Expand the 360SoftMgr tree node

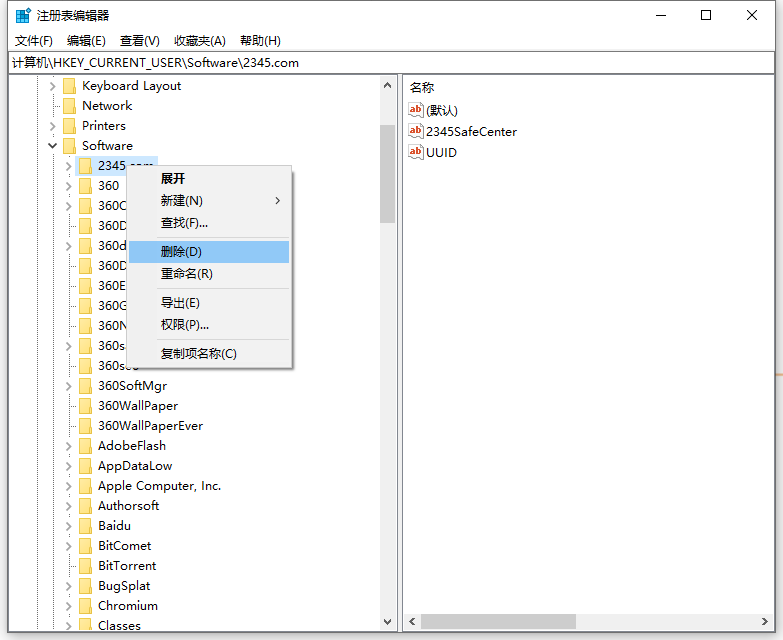[x=69, y=386]
